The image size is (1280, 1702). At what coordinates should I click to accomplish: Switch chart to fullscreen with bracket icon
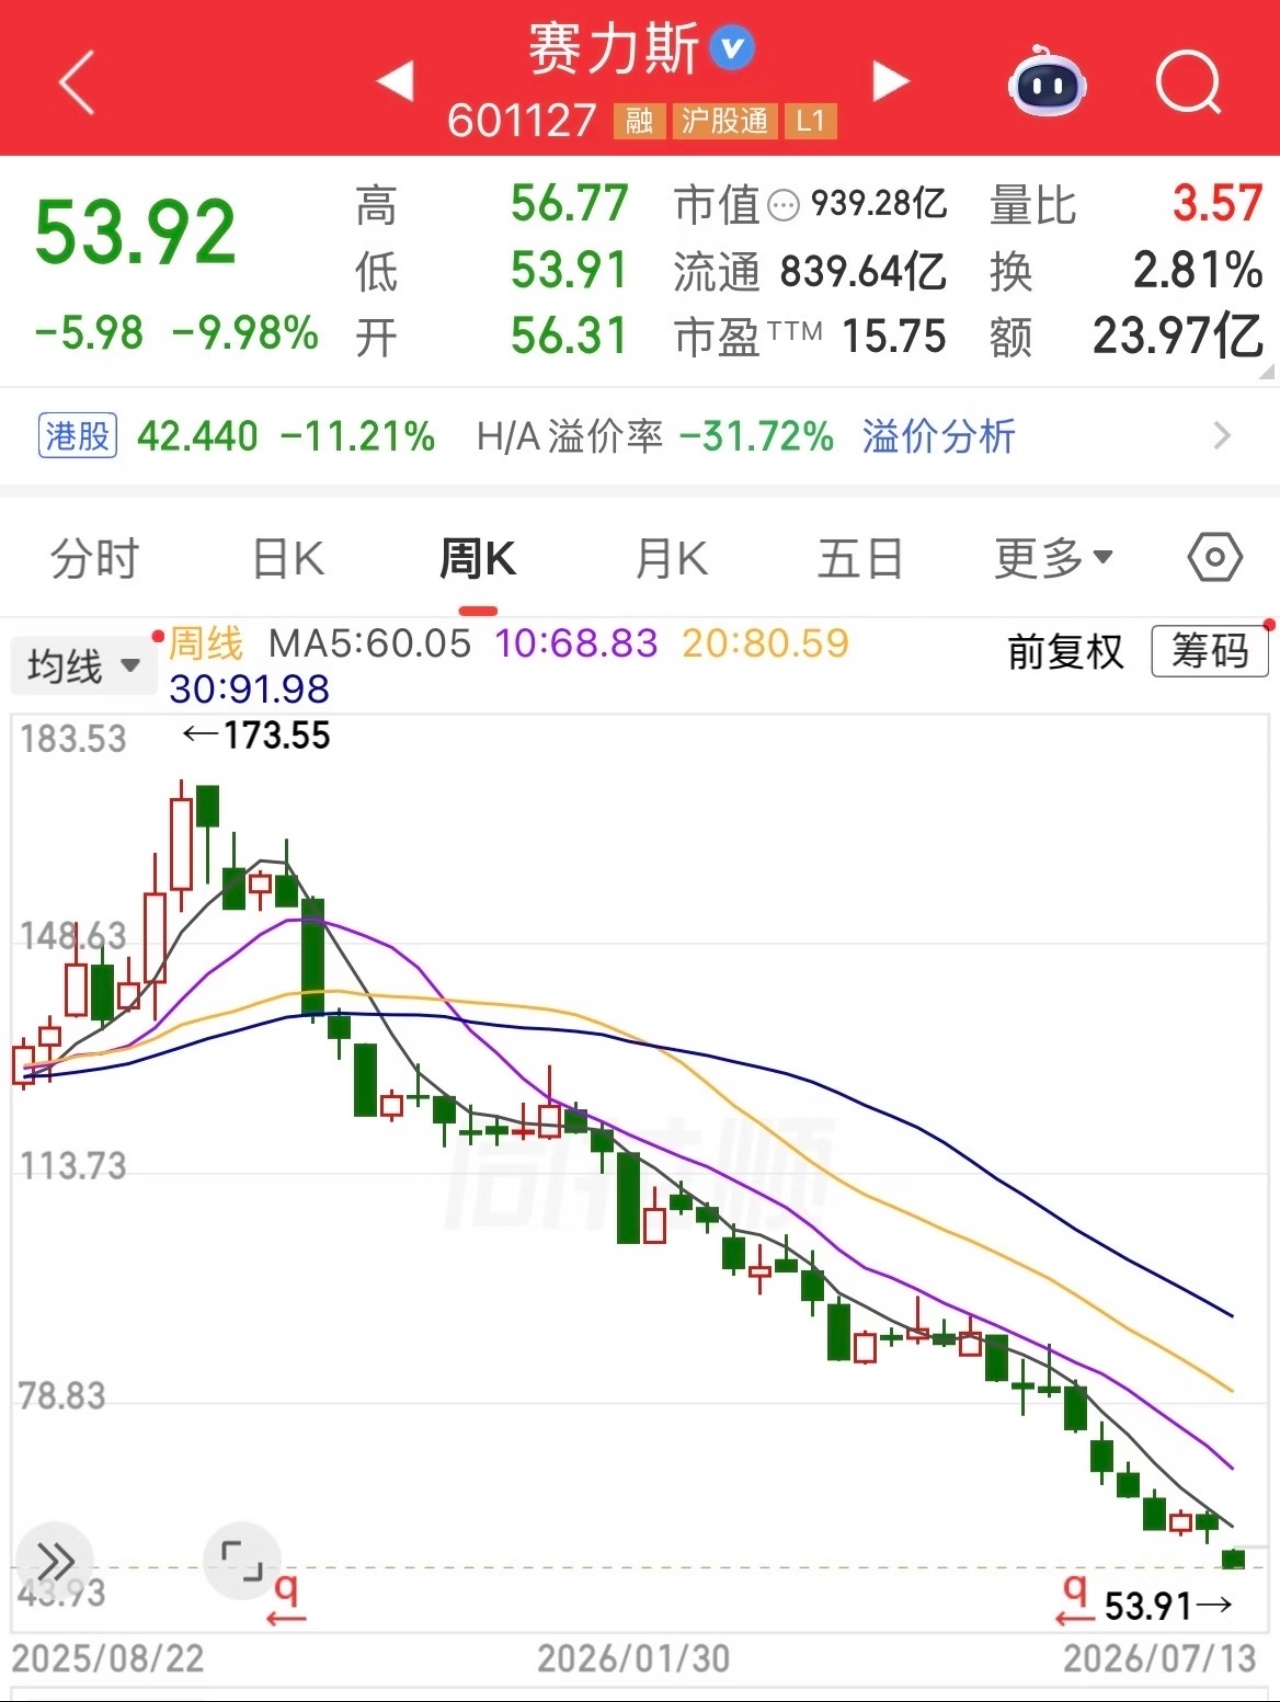241,1560
